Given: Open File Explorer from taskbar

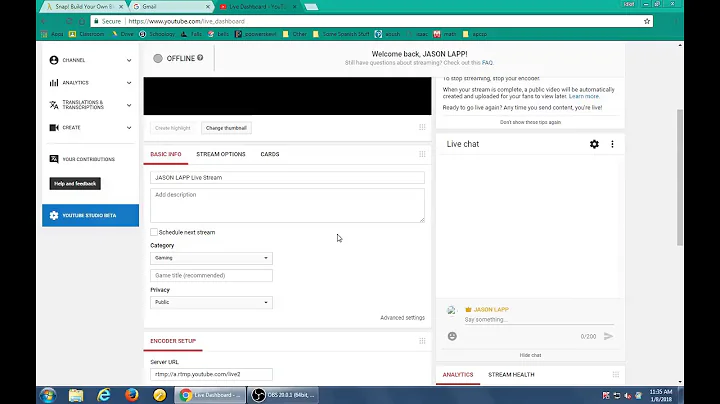Looking at the screenshot, I should point(76,395).
